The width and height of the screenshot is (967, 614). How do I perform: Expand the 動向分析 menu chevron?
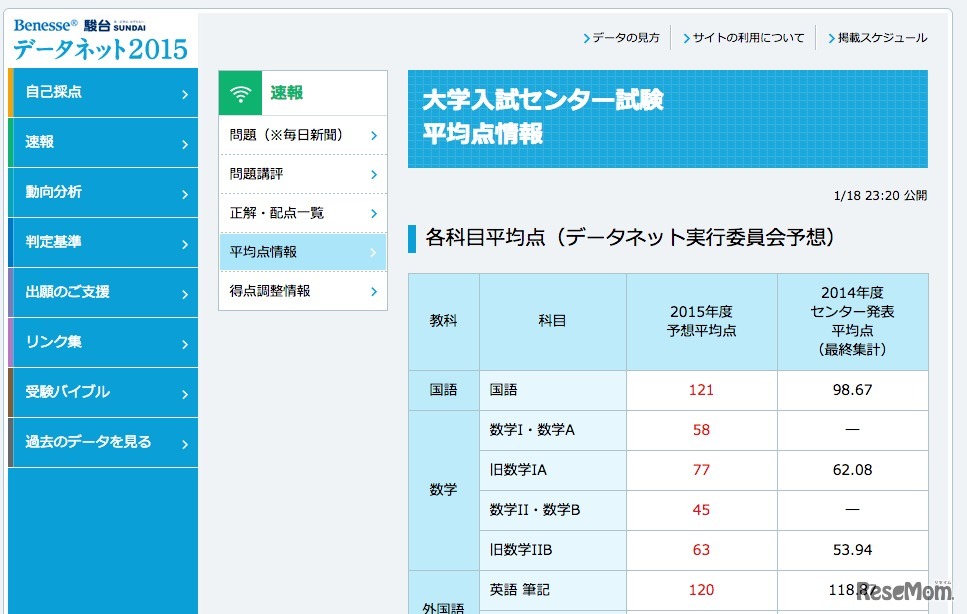(x=185, y=192)
